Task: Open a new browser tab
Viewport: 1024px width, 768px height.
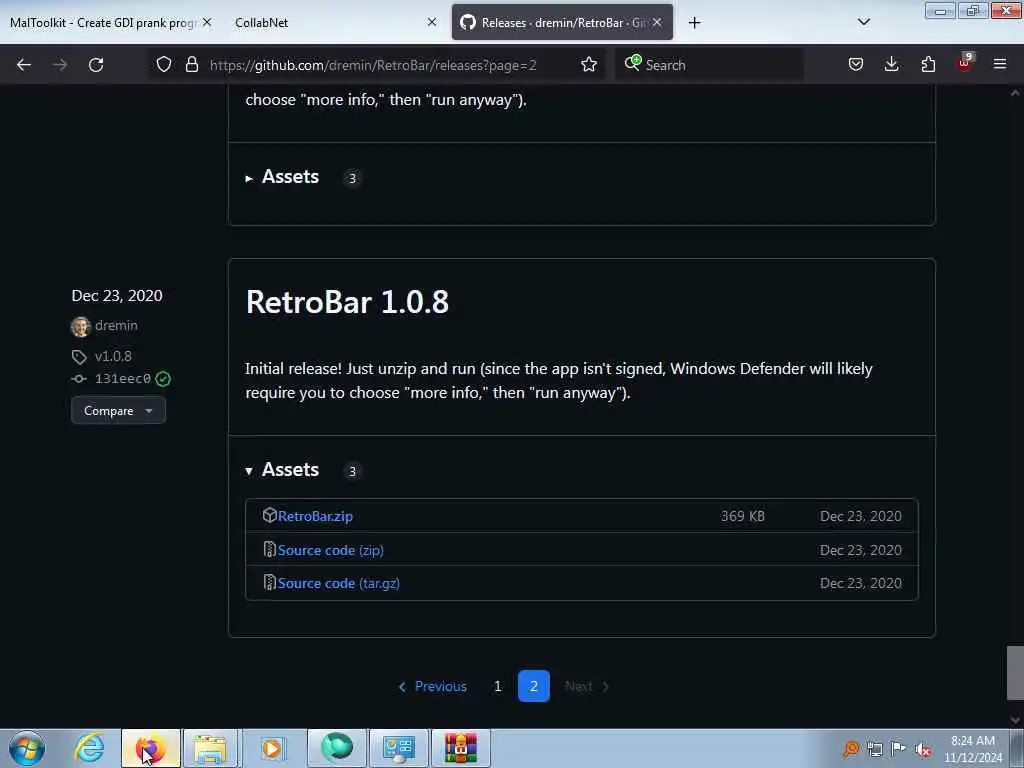Action: point(694,23)
